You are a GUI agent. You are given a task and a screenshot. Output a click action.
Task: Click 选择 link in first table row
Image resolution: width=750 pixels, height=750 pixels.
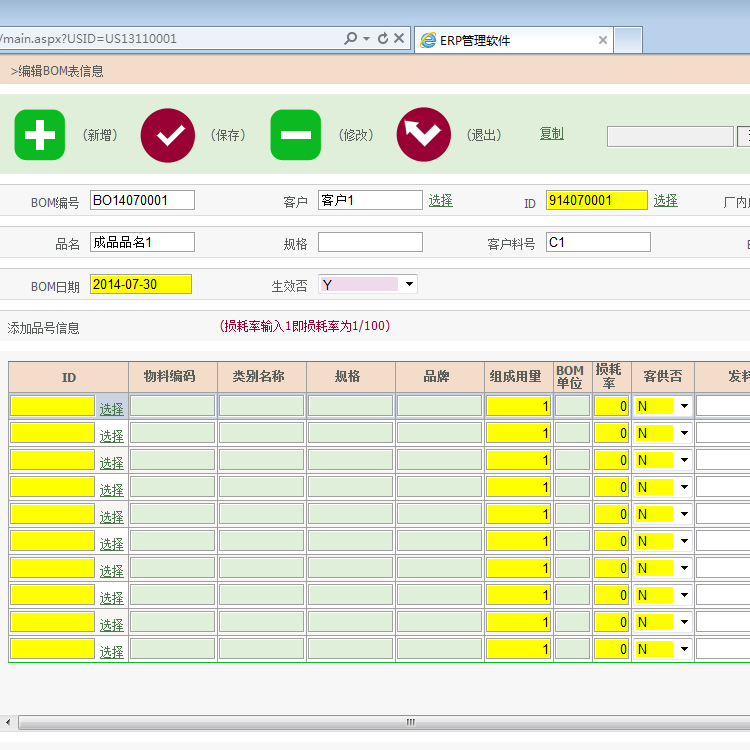click(111, 409)
